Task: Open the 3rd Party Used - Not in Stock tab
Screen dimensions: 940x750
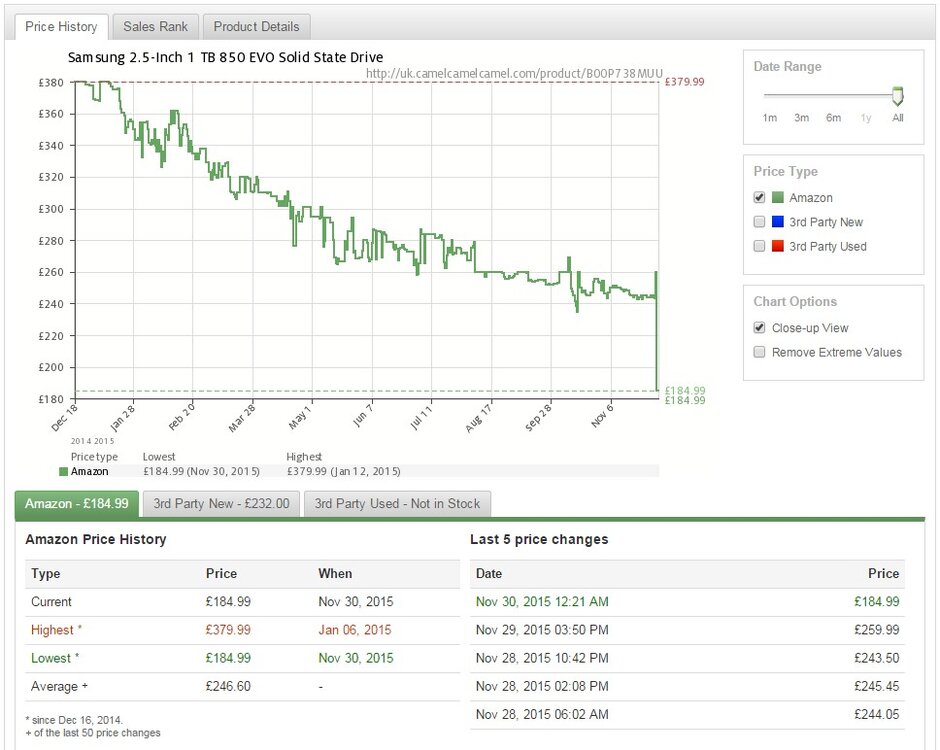Action: point(397,504)
